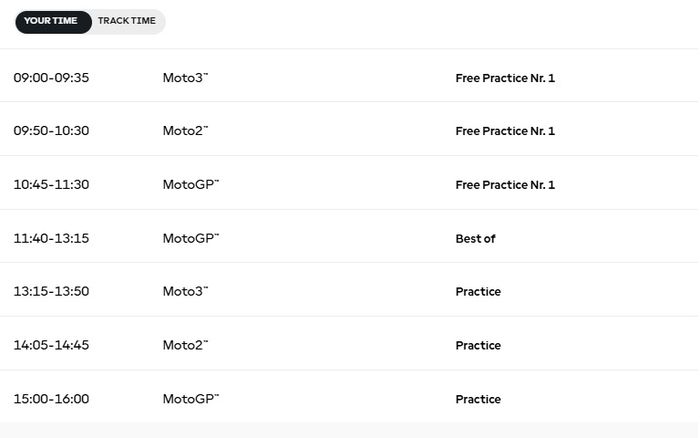The image size is (700, 438).
Task: Select the 15:00-16:00 time slot
Action: coord(51,399)
